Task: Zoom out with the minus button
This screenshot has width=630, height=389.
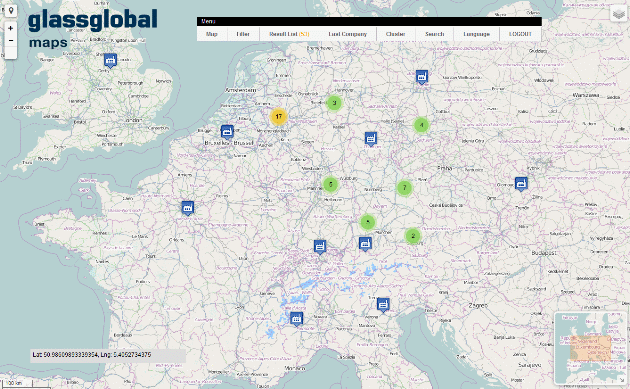Action: tap(11, 41)
